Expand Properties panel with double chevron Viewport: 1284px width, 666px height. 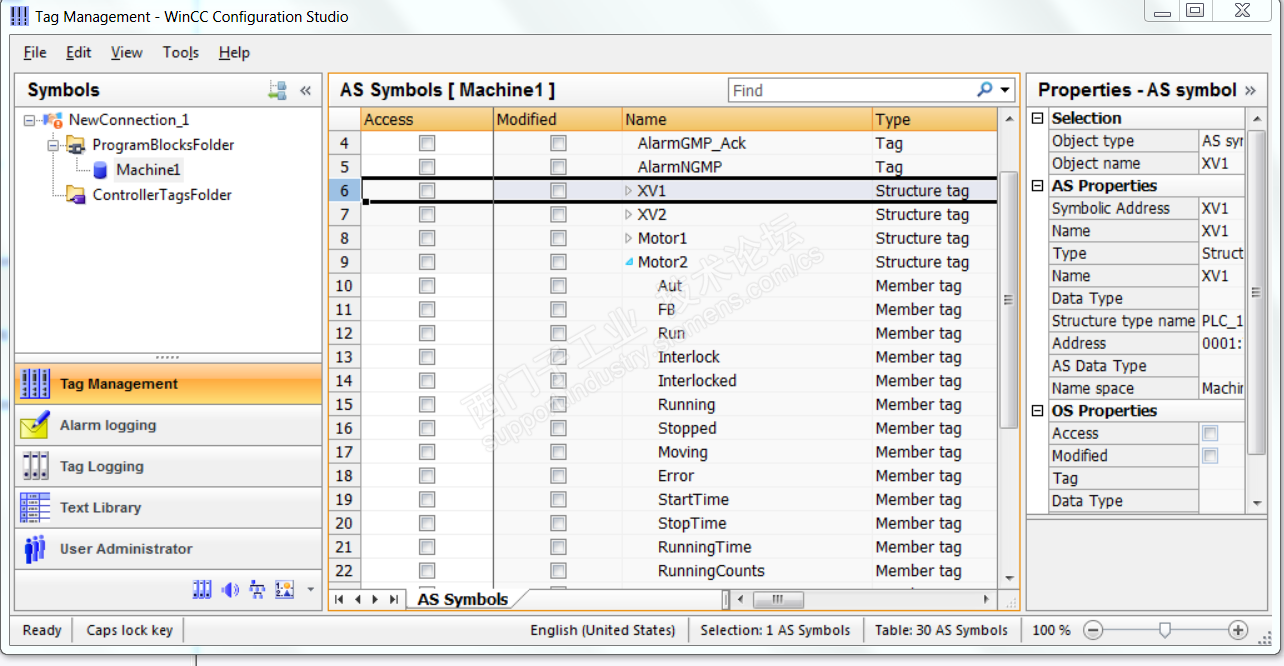[x=1250, y=90]
